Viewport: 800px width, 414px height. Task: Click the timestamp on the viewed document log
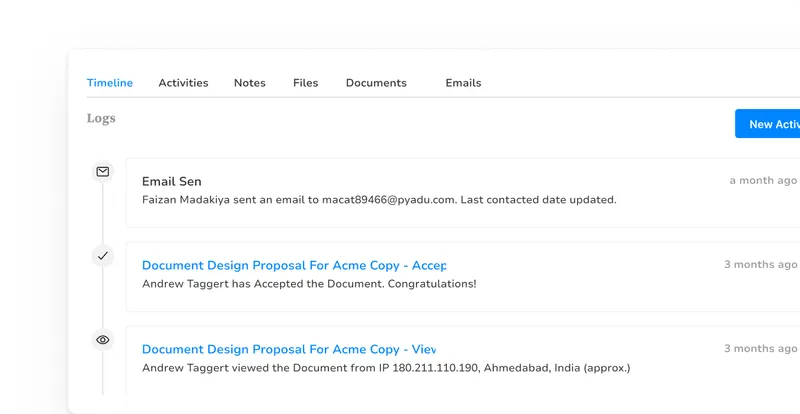(x=760, y=349)
